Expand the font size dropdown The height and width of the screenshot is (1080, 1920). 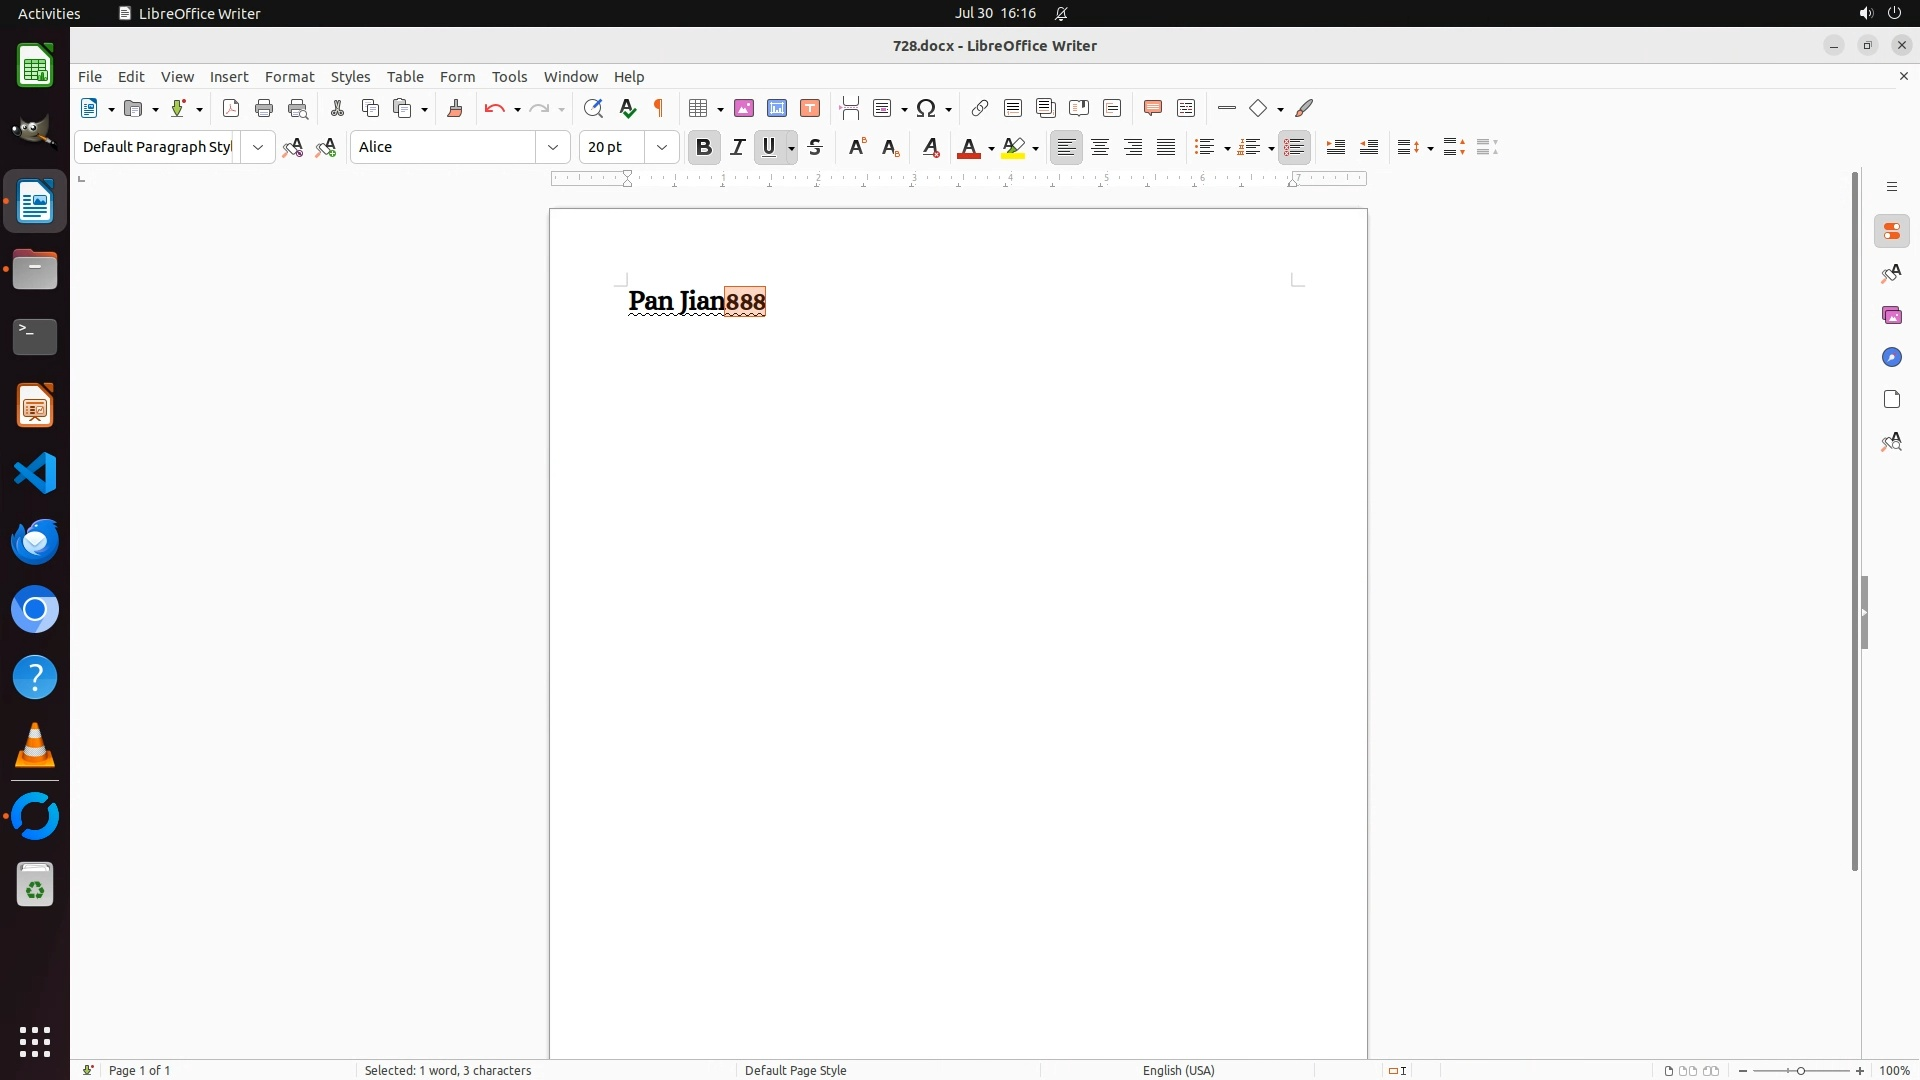tap(662, 147)
